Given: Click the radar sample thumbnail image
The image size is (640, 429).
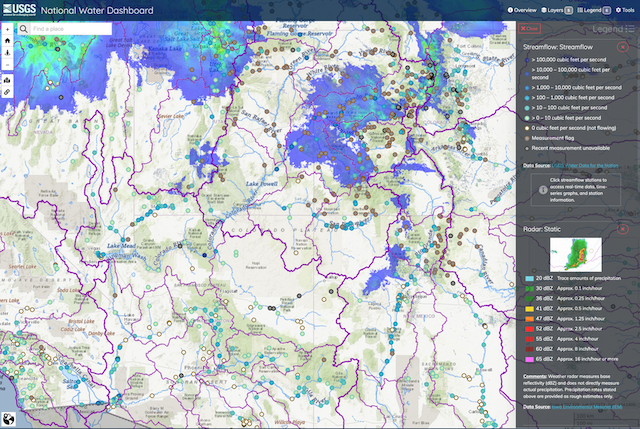Looking at the screenshot, I should click(x=576, y=255).
